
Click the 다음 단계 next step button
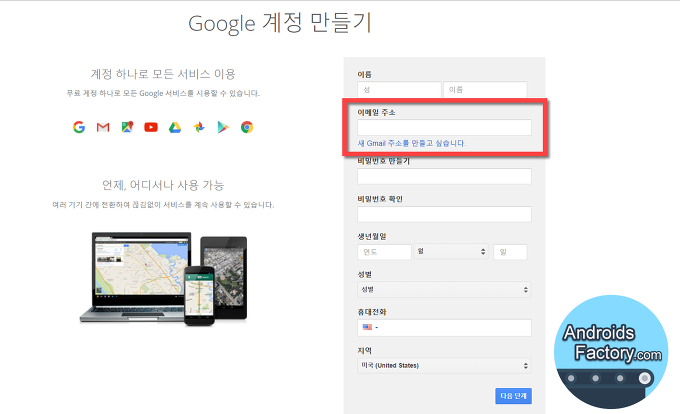513,396
